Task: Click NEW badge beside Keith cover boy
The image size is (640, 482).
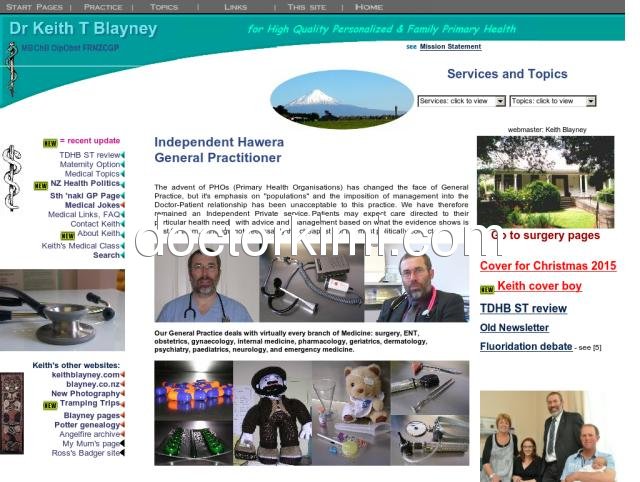Action: point(487,289)
